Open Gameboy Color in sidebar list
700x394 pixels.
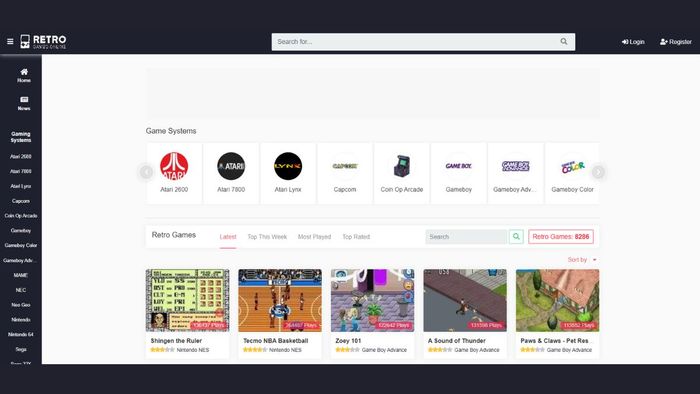click(x=21, y=245)
